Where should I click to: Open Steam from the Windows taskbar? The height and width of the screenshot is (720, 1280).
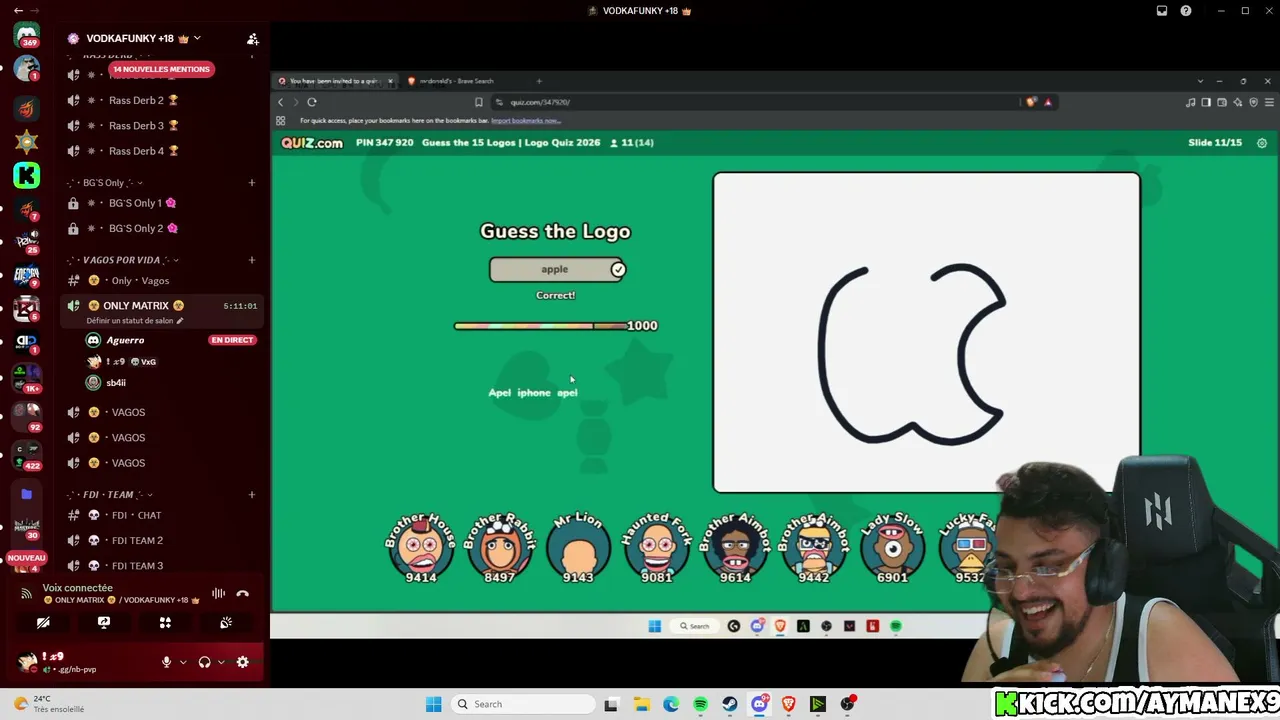(x=730, y=704)
